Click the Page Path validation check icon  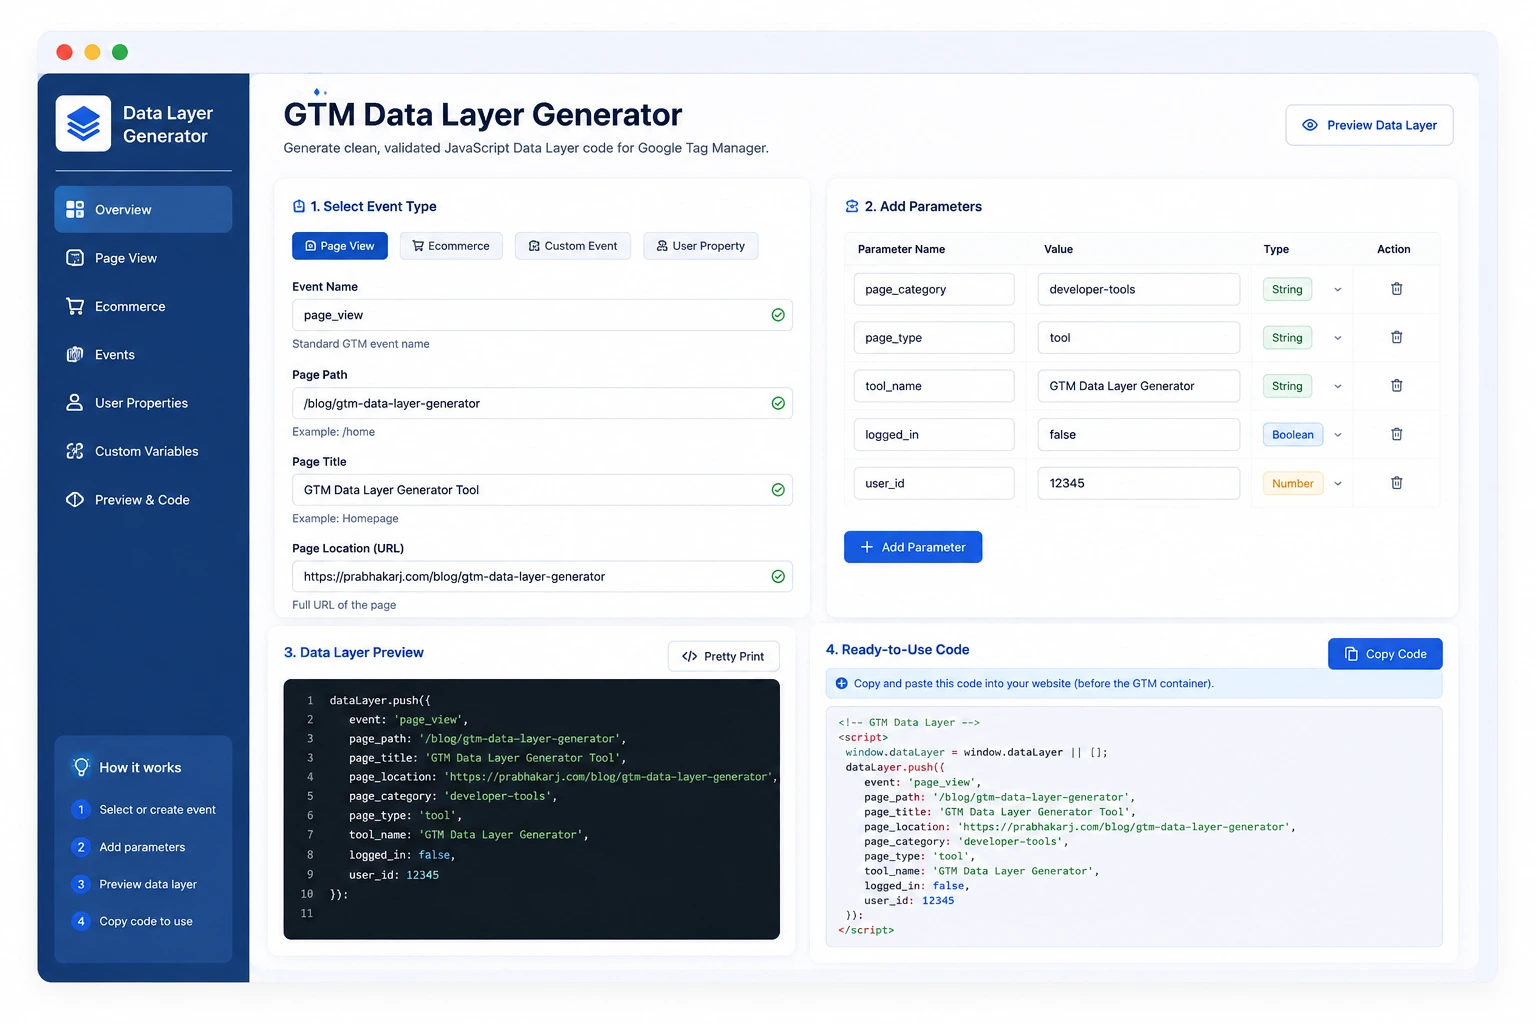click(778, 403)
